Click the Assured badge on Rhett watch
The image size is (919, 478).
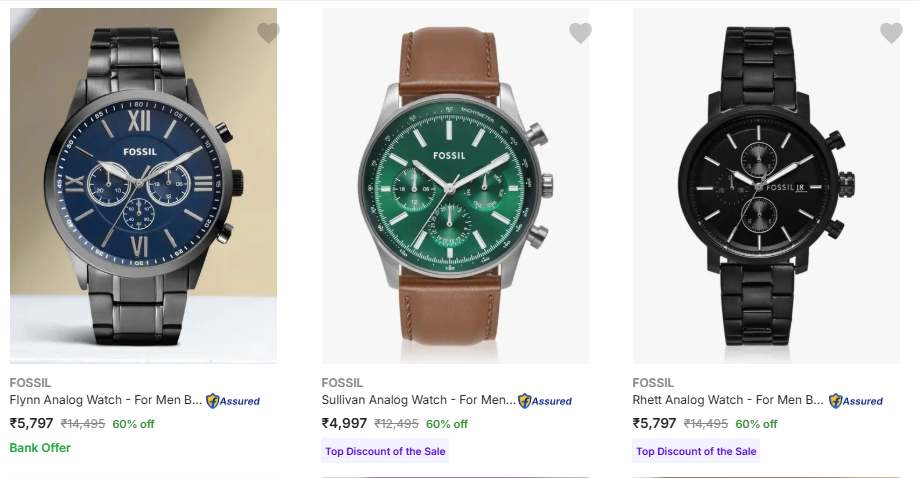click(x=856, y=401)
